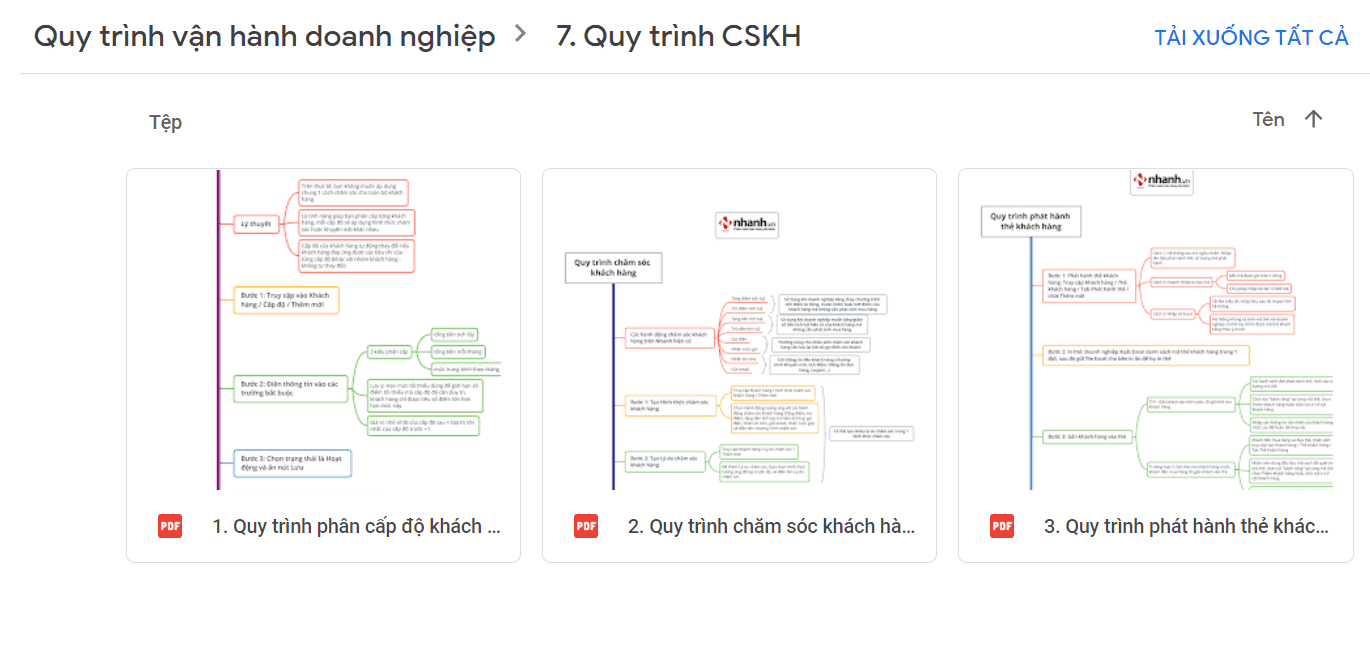Open file name 2. Quy trình chăm sóc
This screenshot has height=656, width=1370.
point(771,526)
